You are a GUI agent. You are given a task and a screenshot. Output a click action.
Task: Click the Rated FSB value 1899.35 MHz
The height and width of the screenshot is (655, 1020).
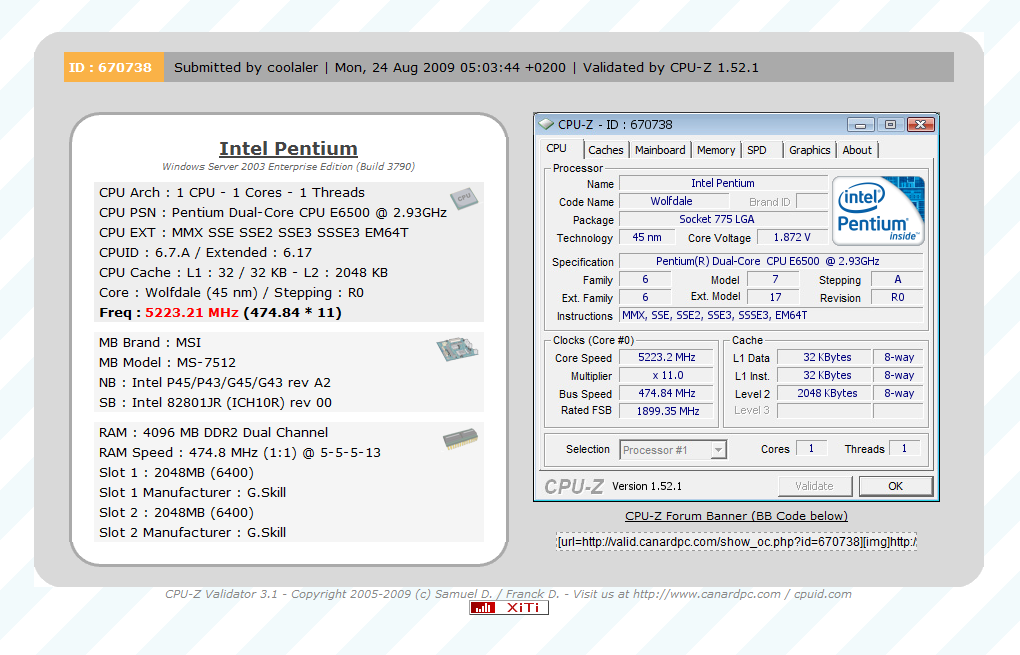point(667,411)
